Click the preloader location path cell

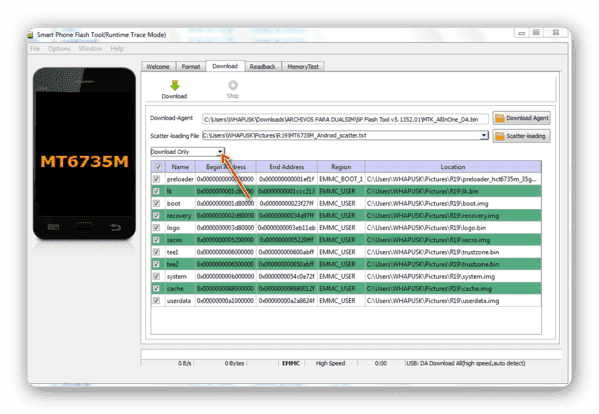point(453,179)
